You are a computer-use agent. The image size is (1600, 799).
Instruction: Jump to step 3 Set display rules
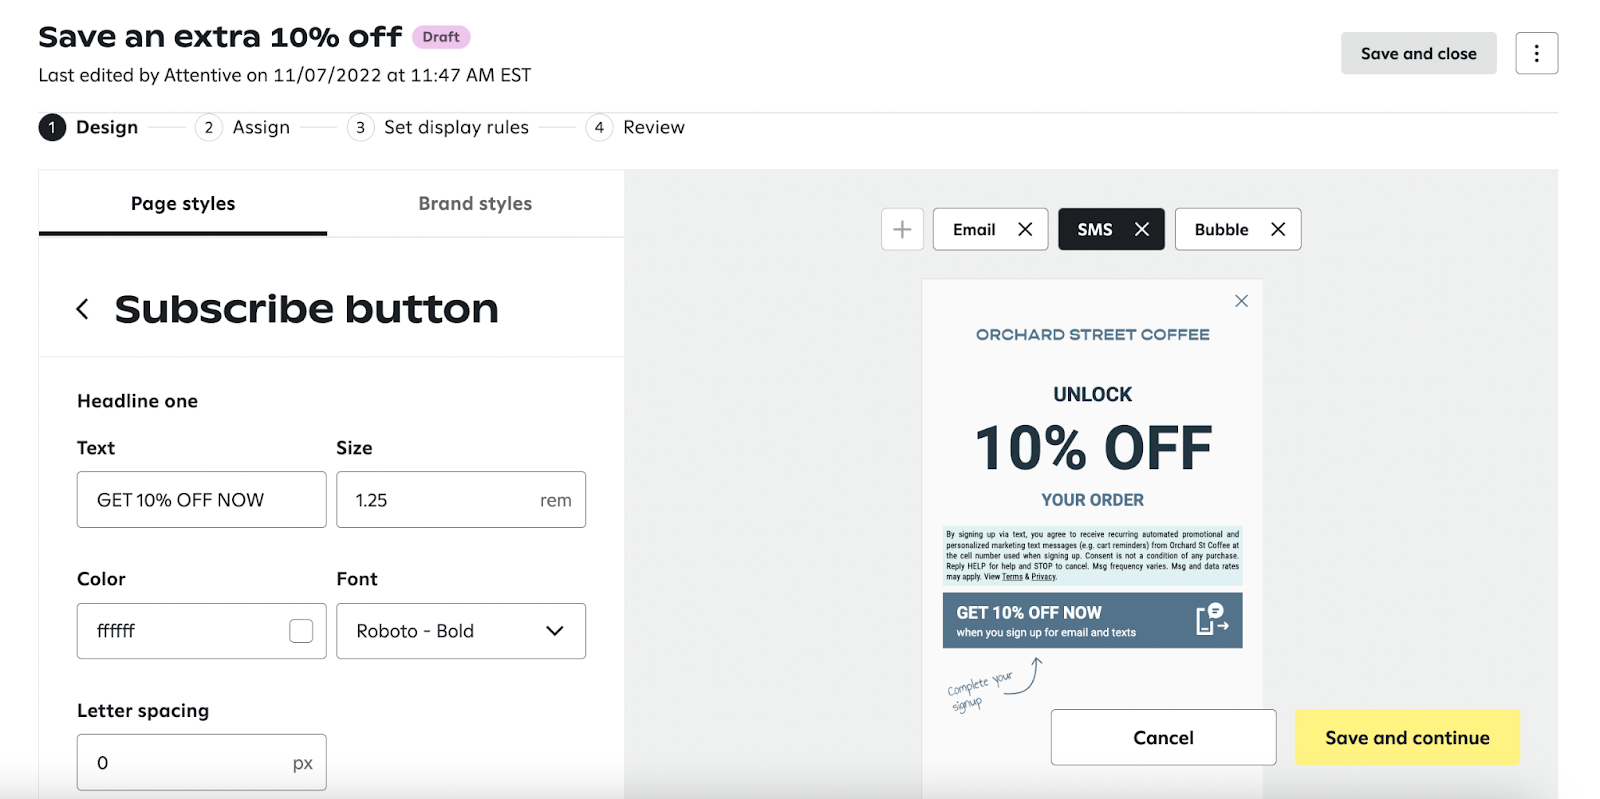coord(438,127)
